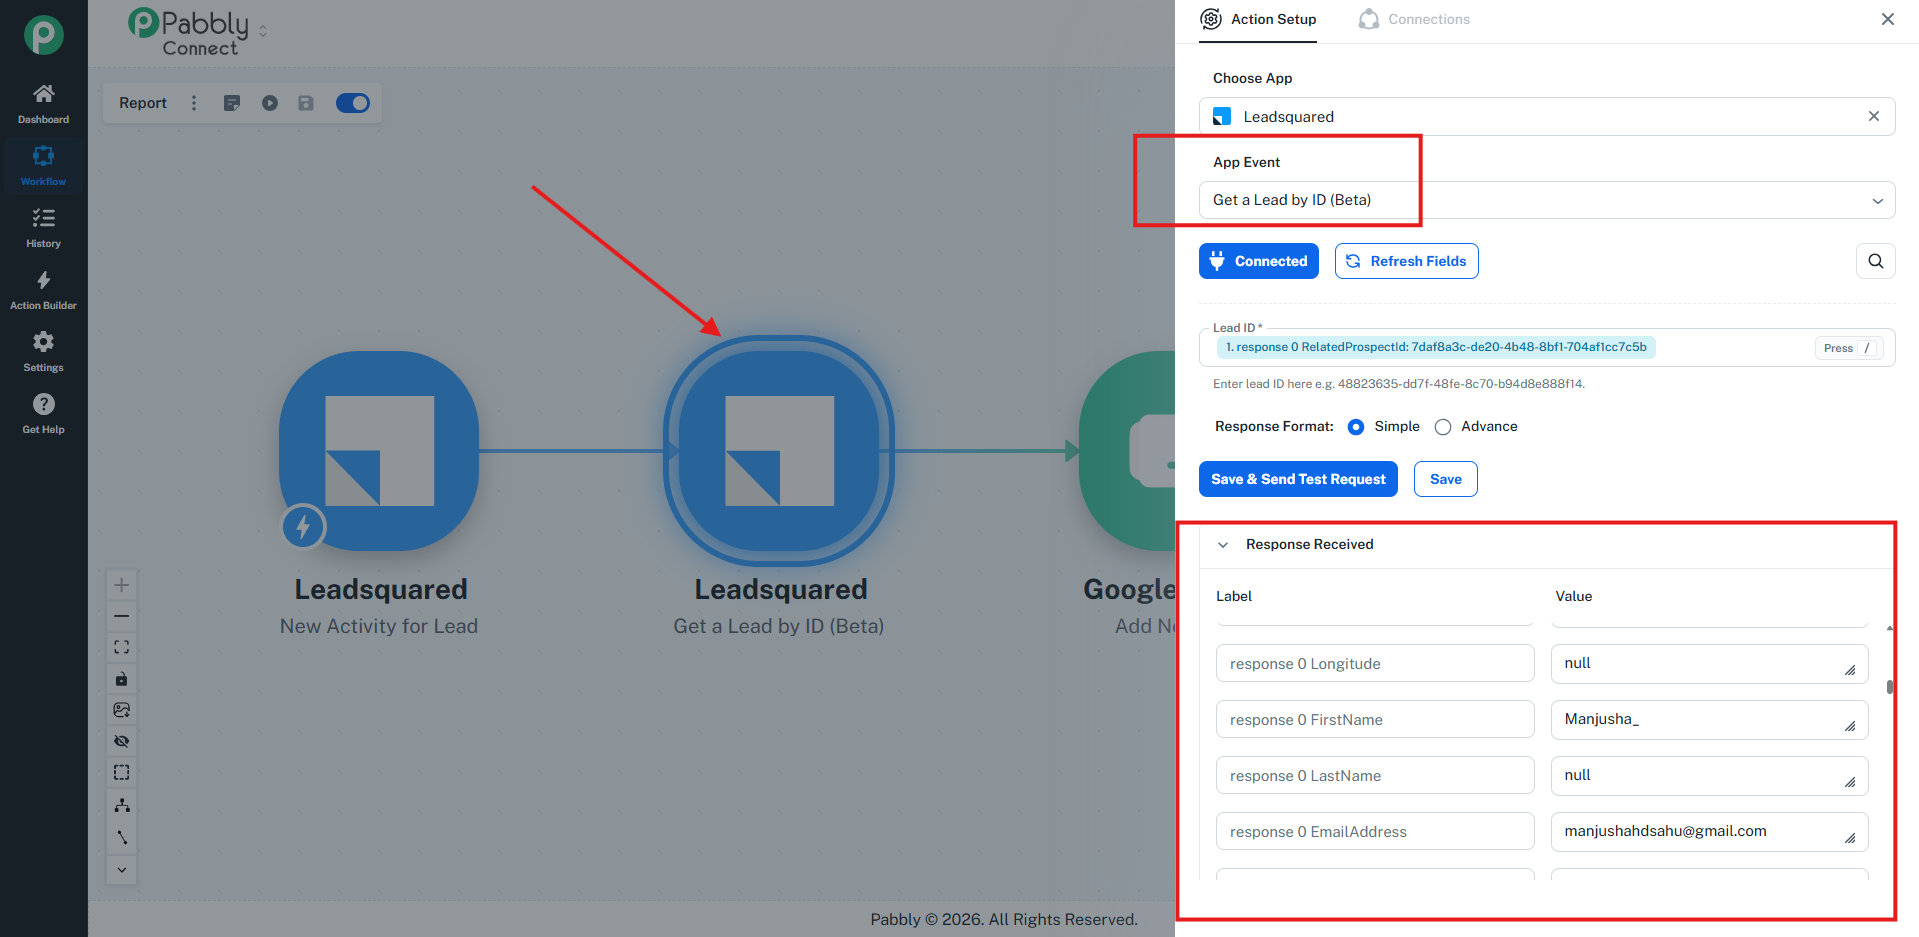
Task: Open the Pabbly Connect app switcher
Action: coord(263,31)
